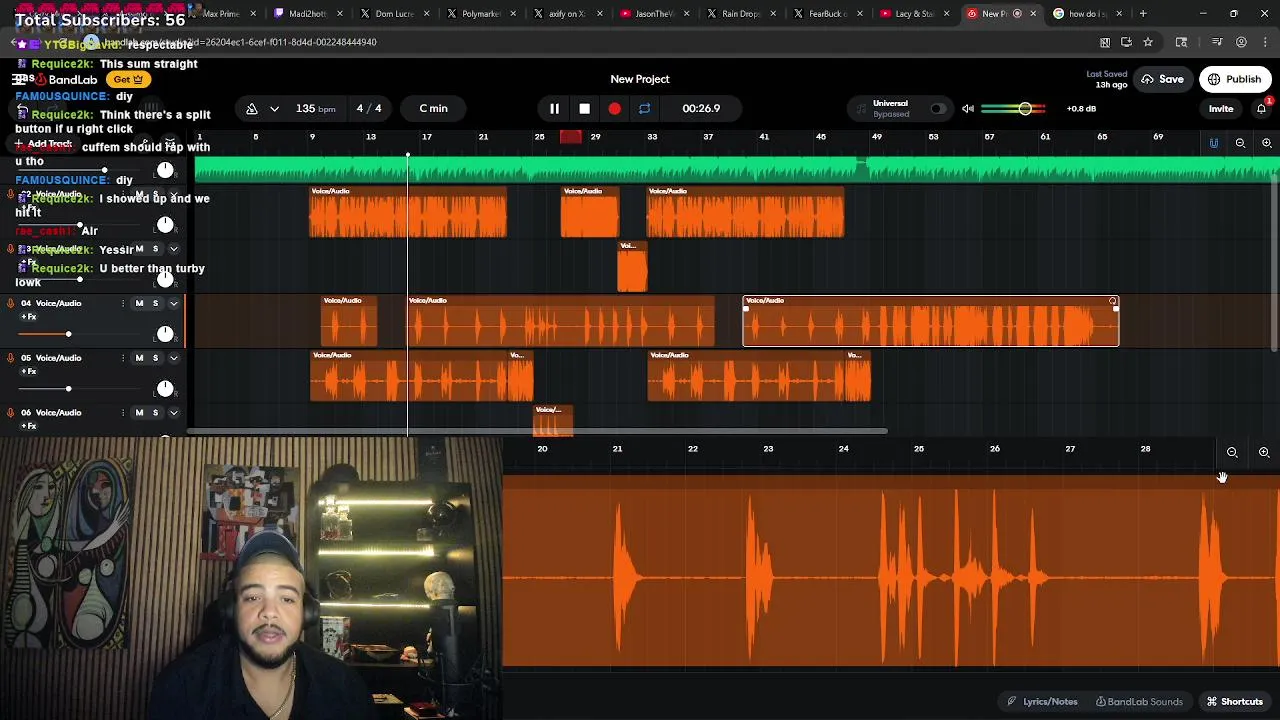Expand track 05 with its chevron
Screen dimensions: 1280x720
(173, 358)
